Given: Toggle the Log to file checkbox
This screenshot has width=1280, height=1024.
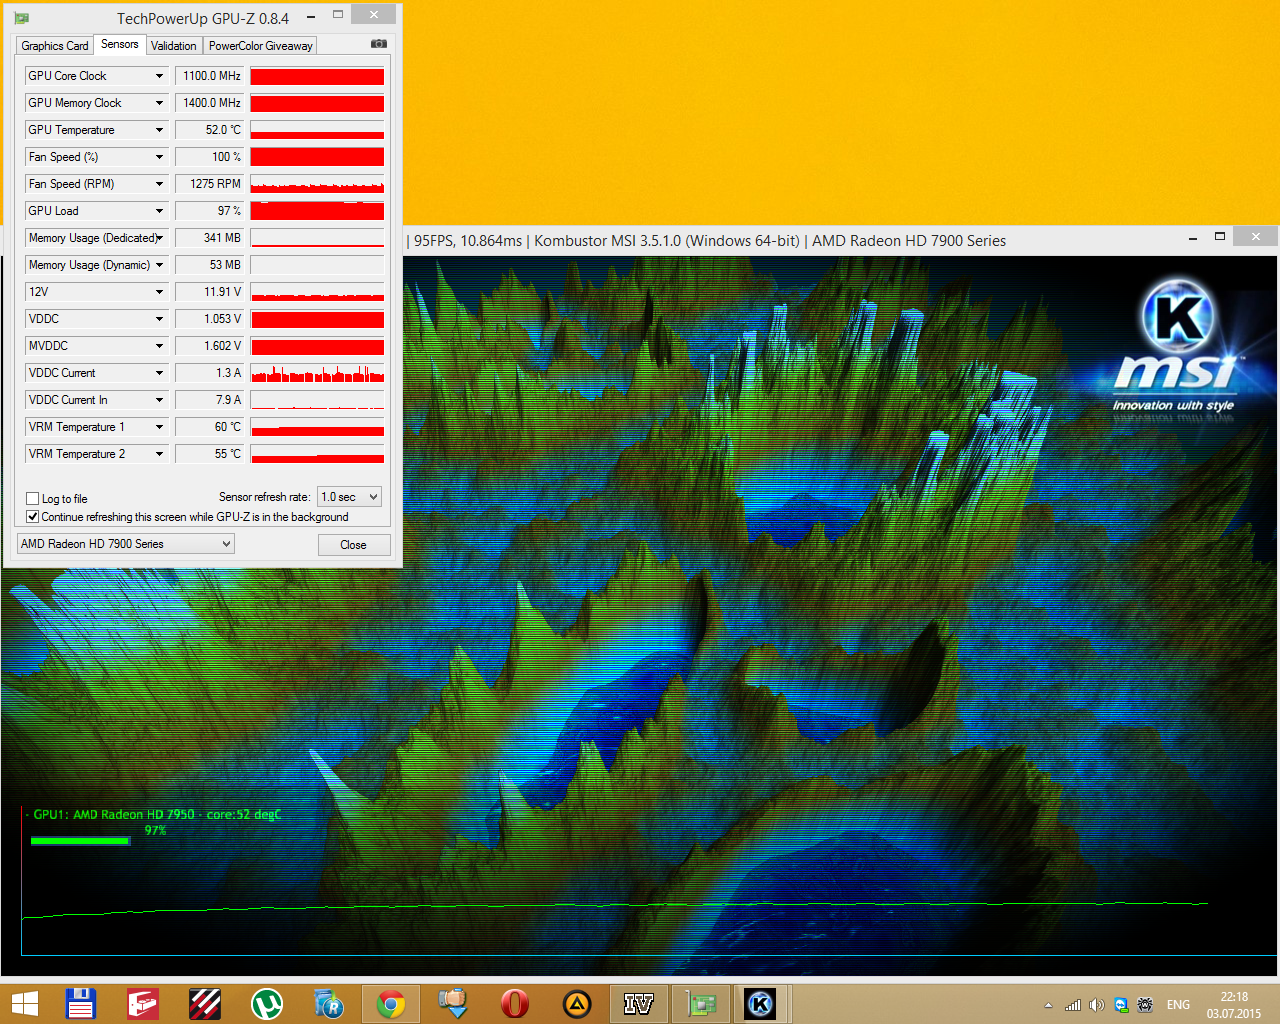Looking at the screenshot, I should [x=33, y=499].
